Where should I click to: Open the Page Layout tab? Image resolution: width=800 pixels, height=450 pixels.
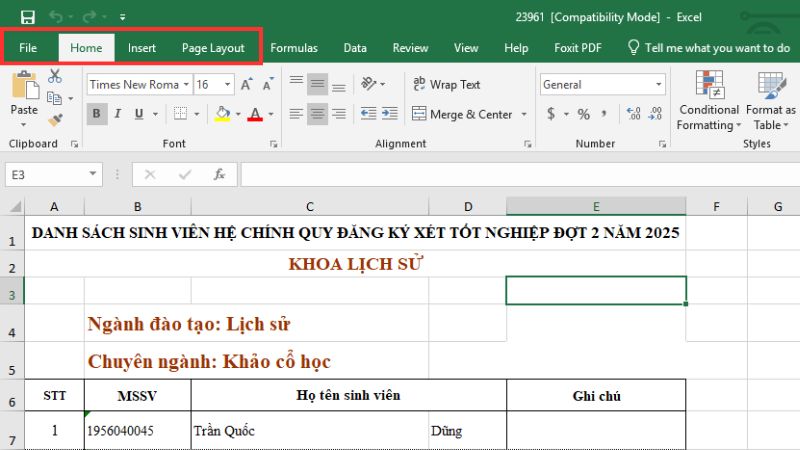coord(213,48)
